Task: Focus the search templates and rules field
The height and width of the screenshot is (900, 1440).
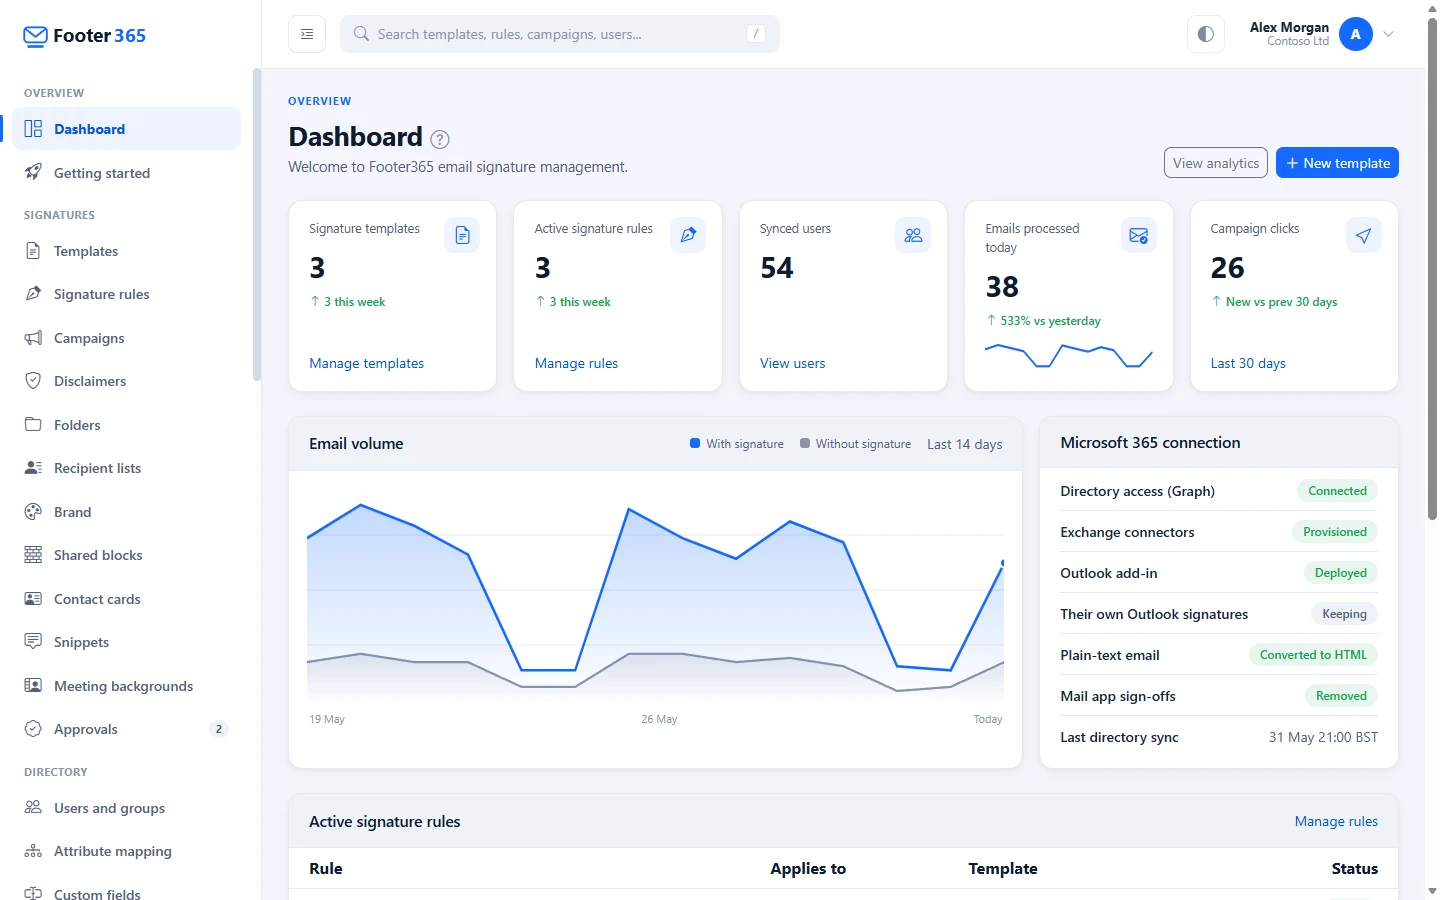Action: pyautogui.click(x=560, y=34)
